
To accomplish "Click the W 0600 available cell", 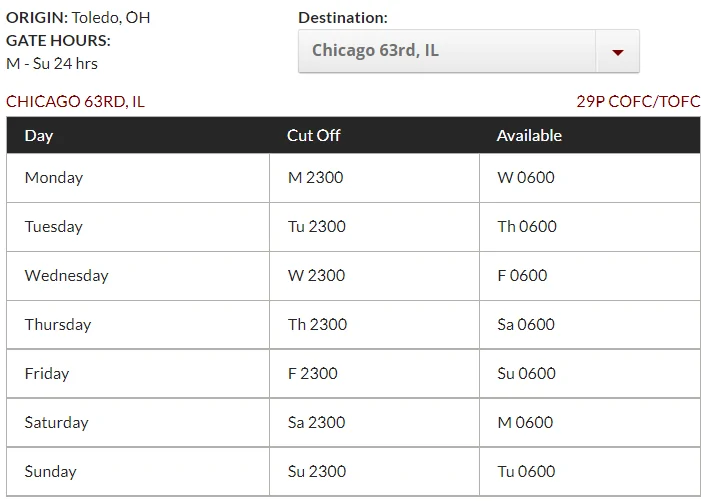I will click(x=590, y=178).
